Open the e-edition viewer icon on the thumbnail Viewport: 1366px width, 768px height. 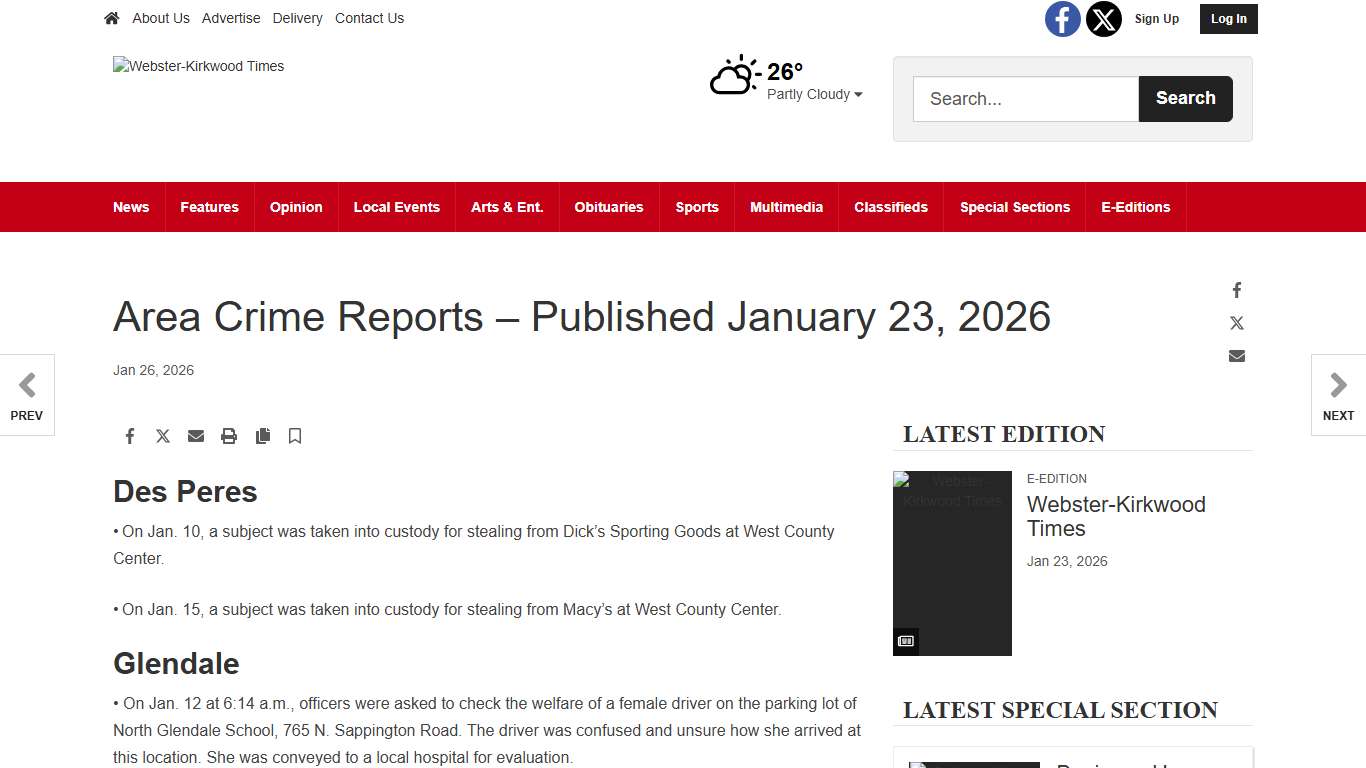coord(906,641)
